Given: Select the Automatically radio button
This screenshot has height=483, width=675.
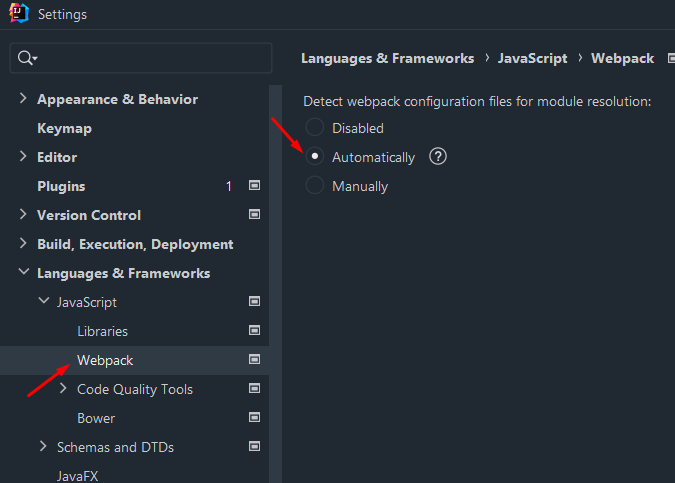Looking at the screenshot, I should click(315, 156).
